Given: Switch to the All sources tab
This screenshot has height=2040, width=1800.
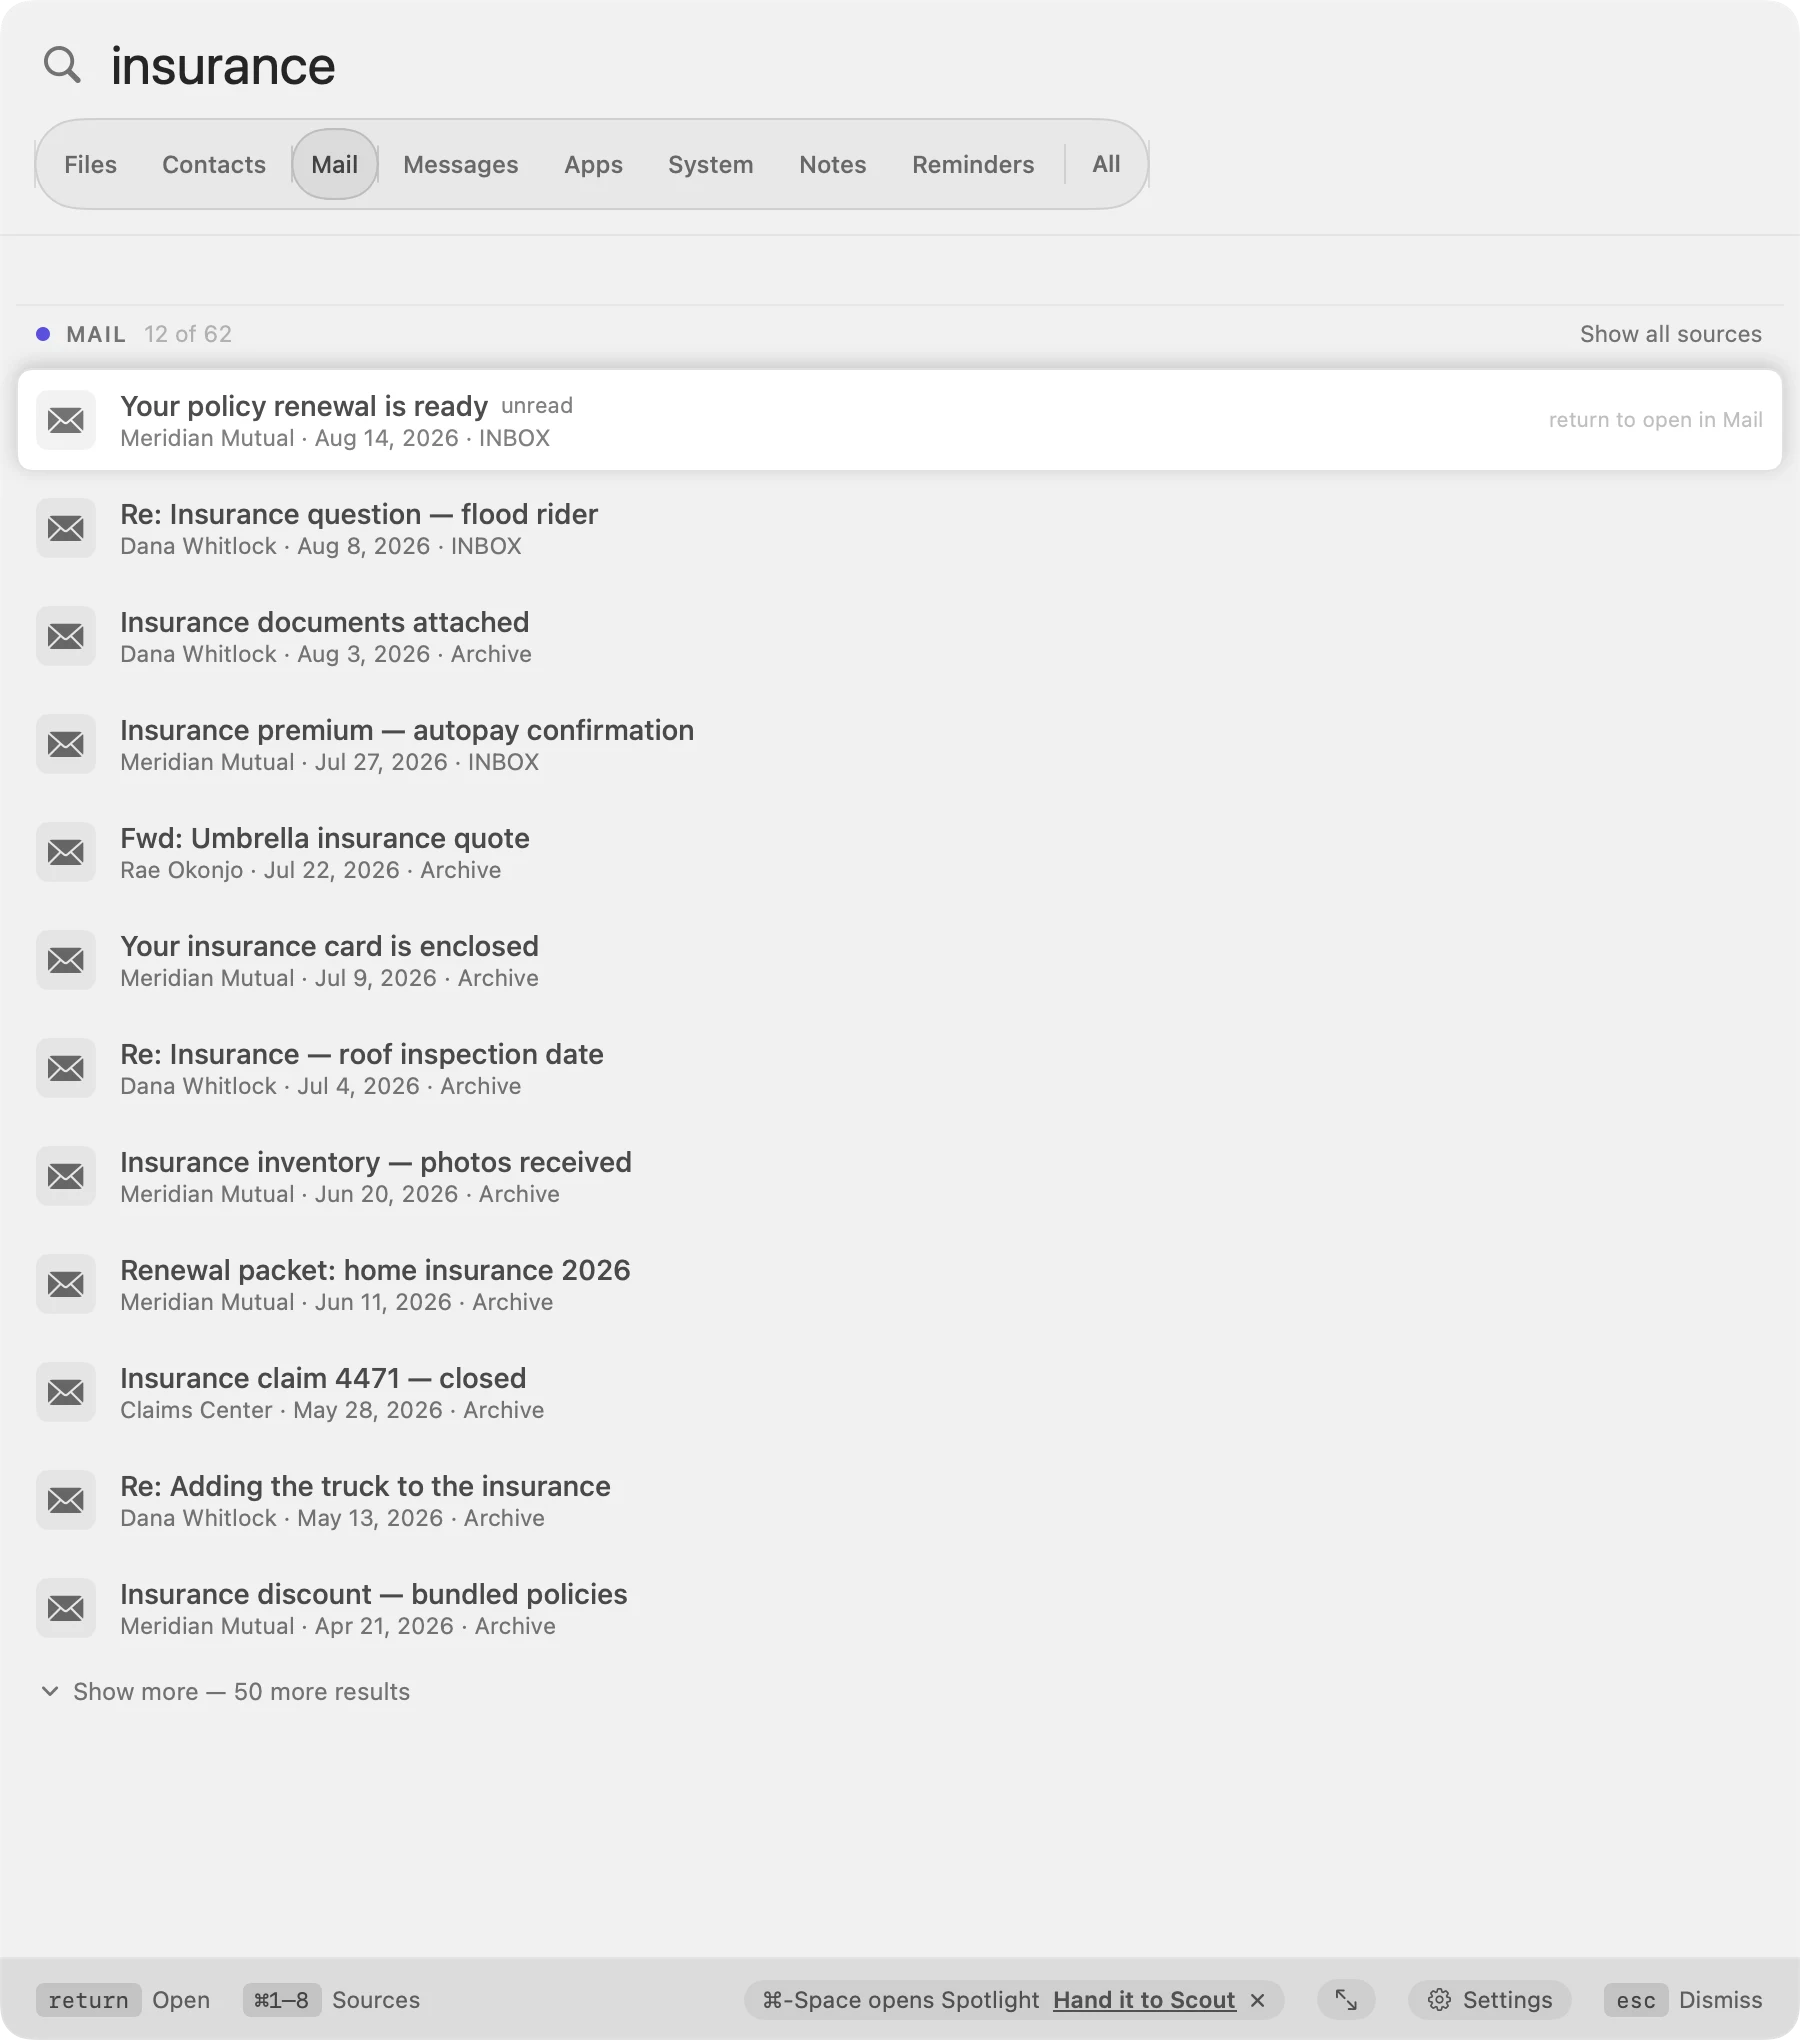Looking at the screenshot, I should point(1106,164).
